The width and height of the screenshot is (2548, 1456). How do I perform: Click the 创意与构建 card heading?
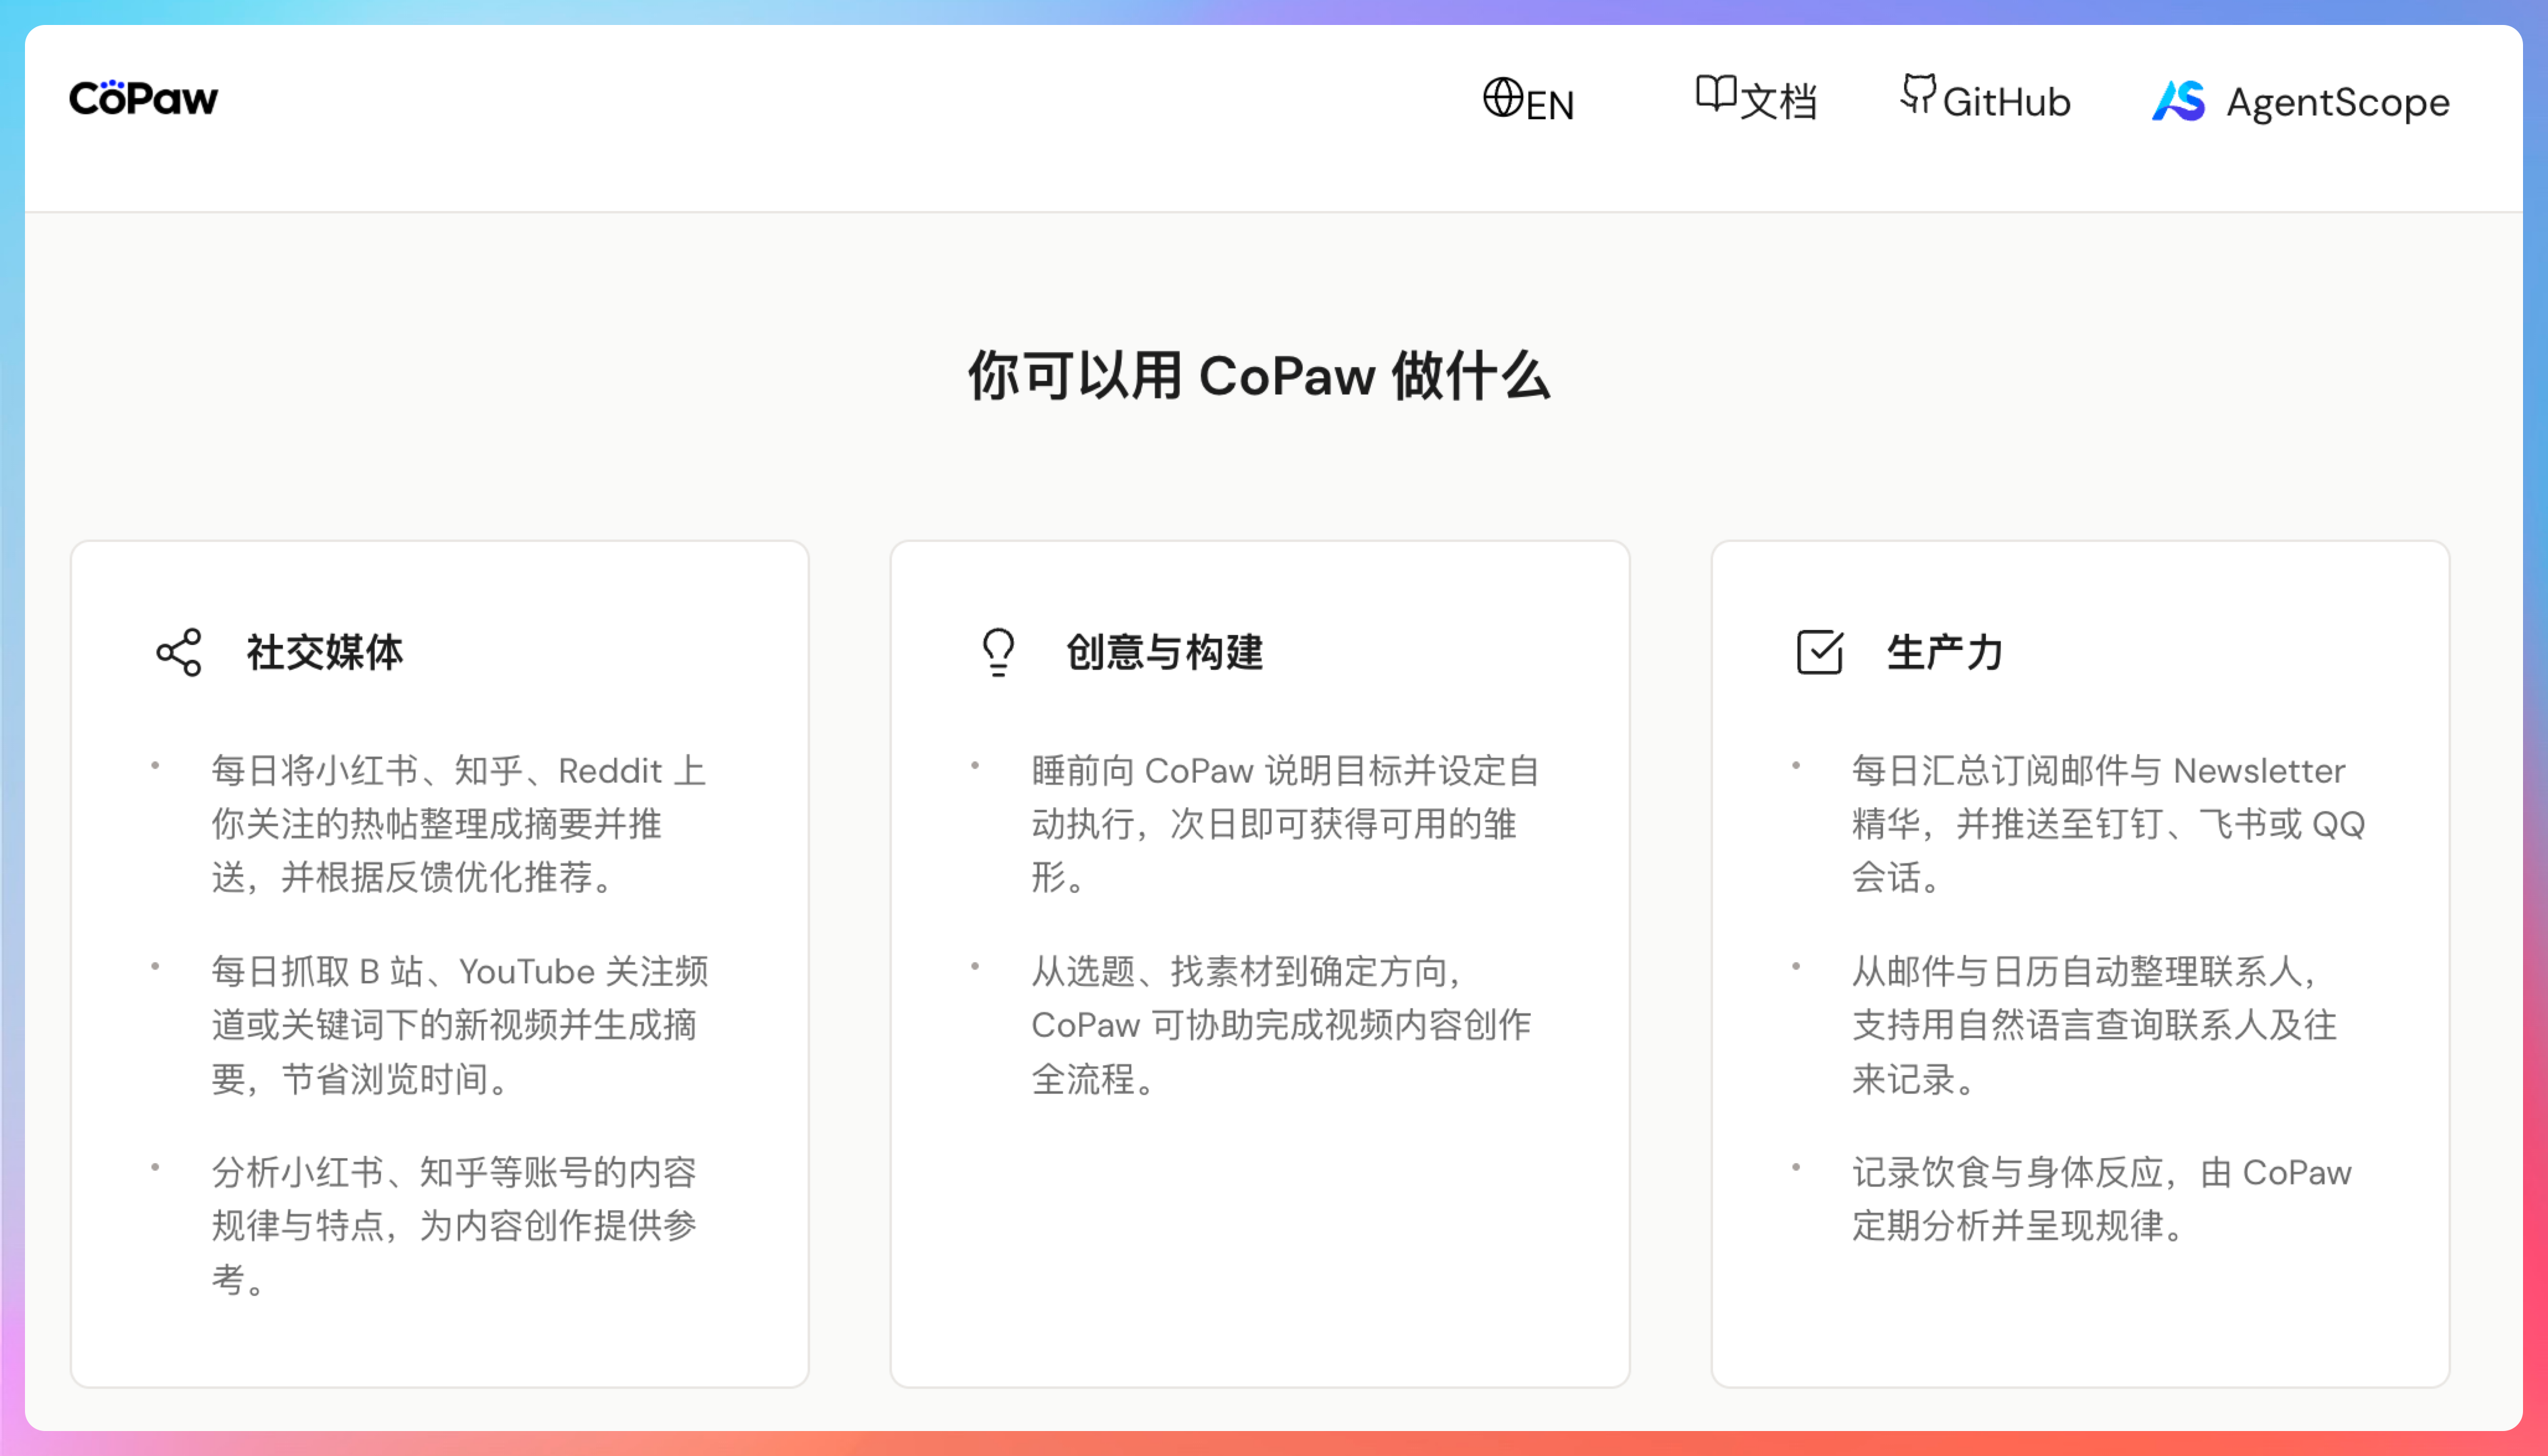tap(1164, 653)
